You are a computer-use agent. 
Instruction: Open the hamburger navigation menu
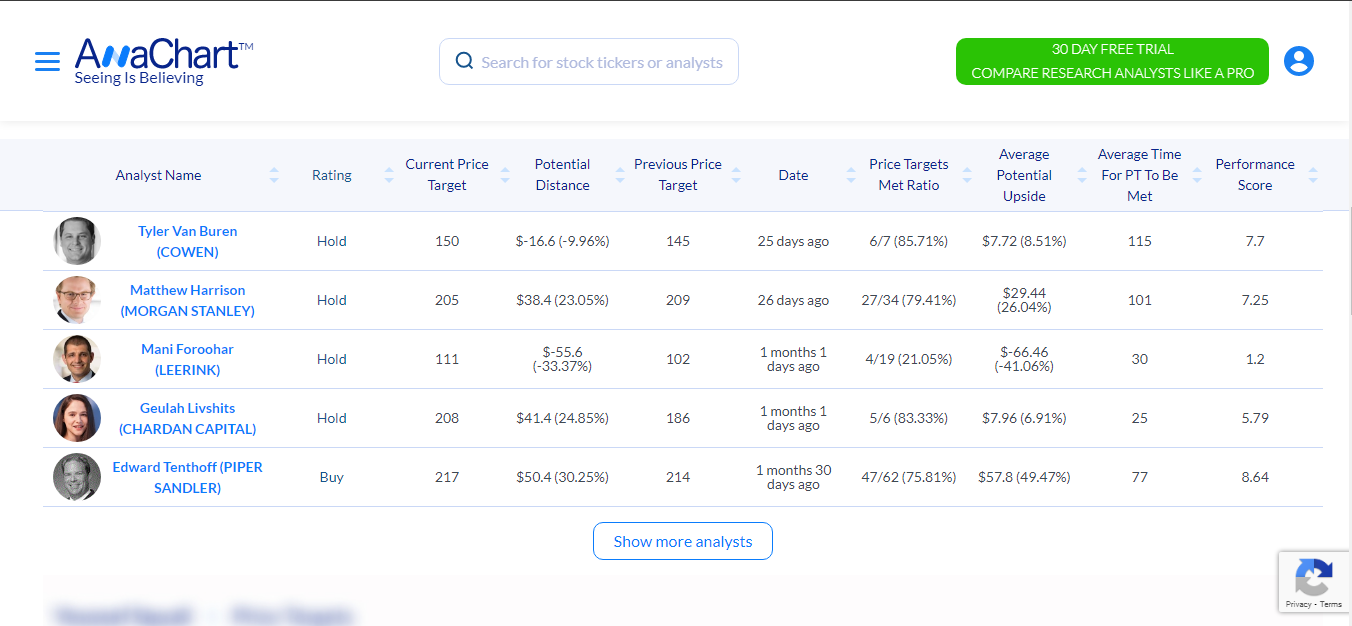coord(47,60)
